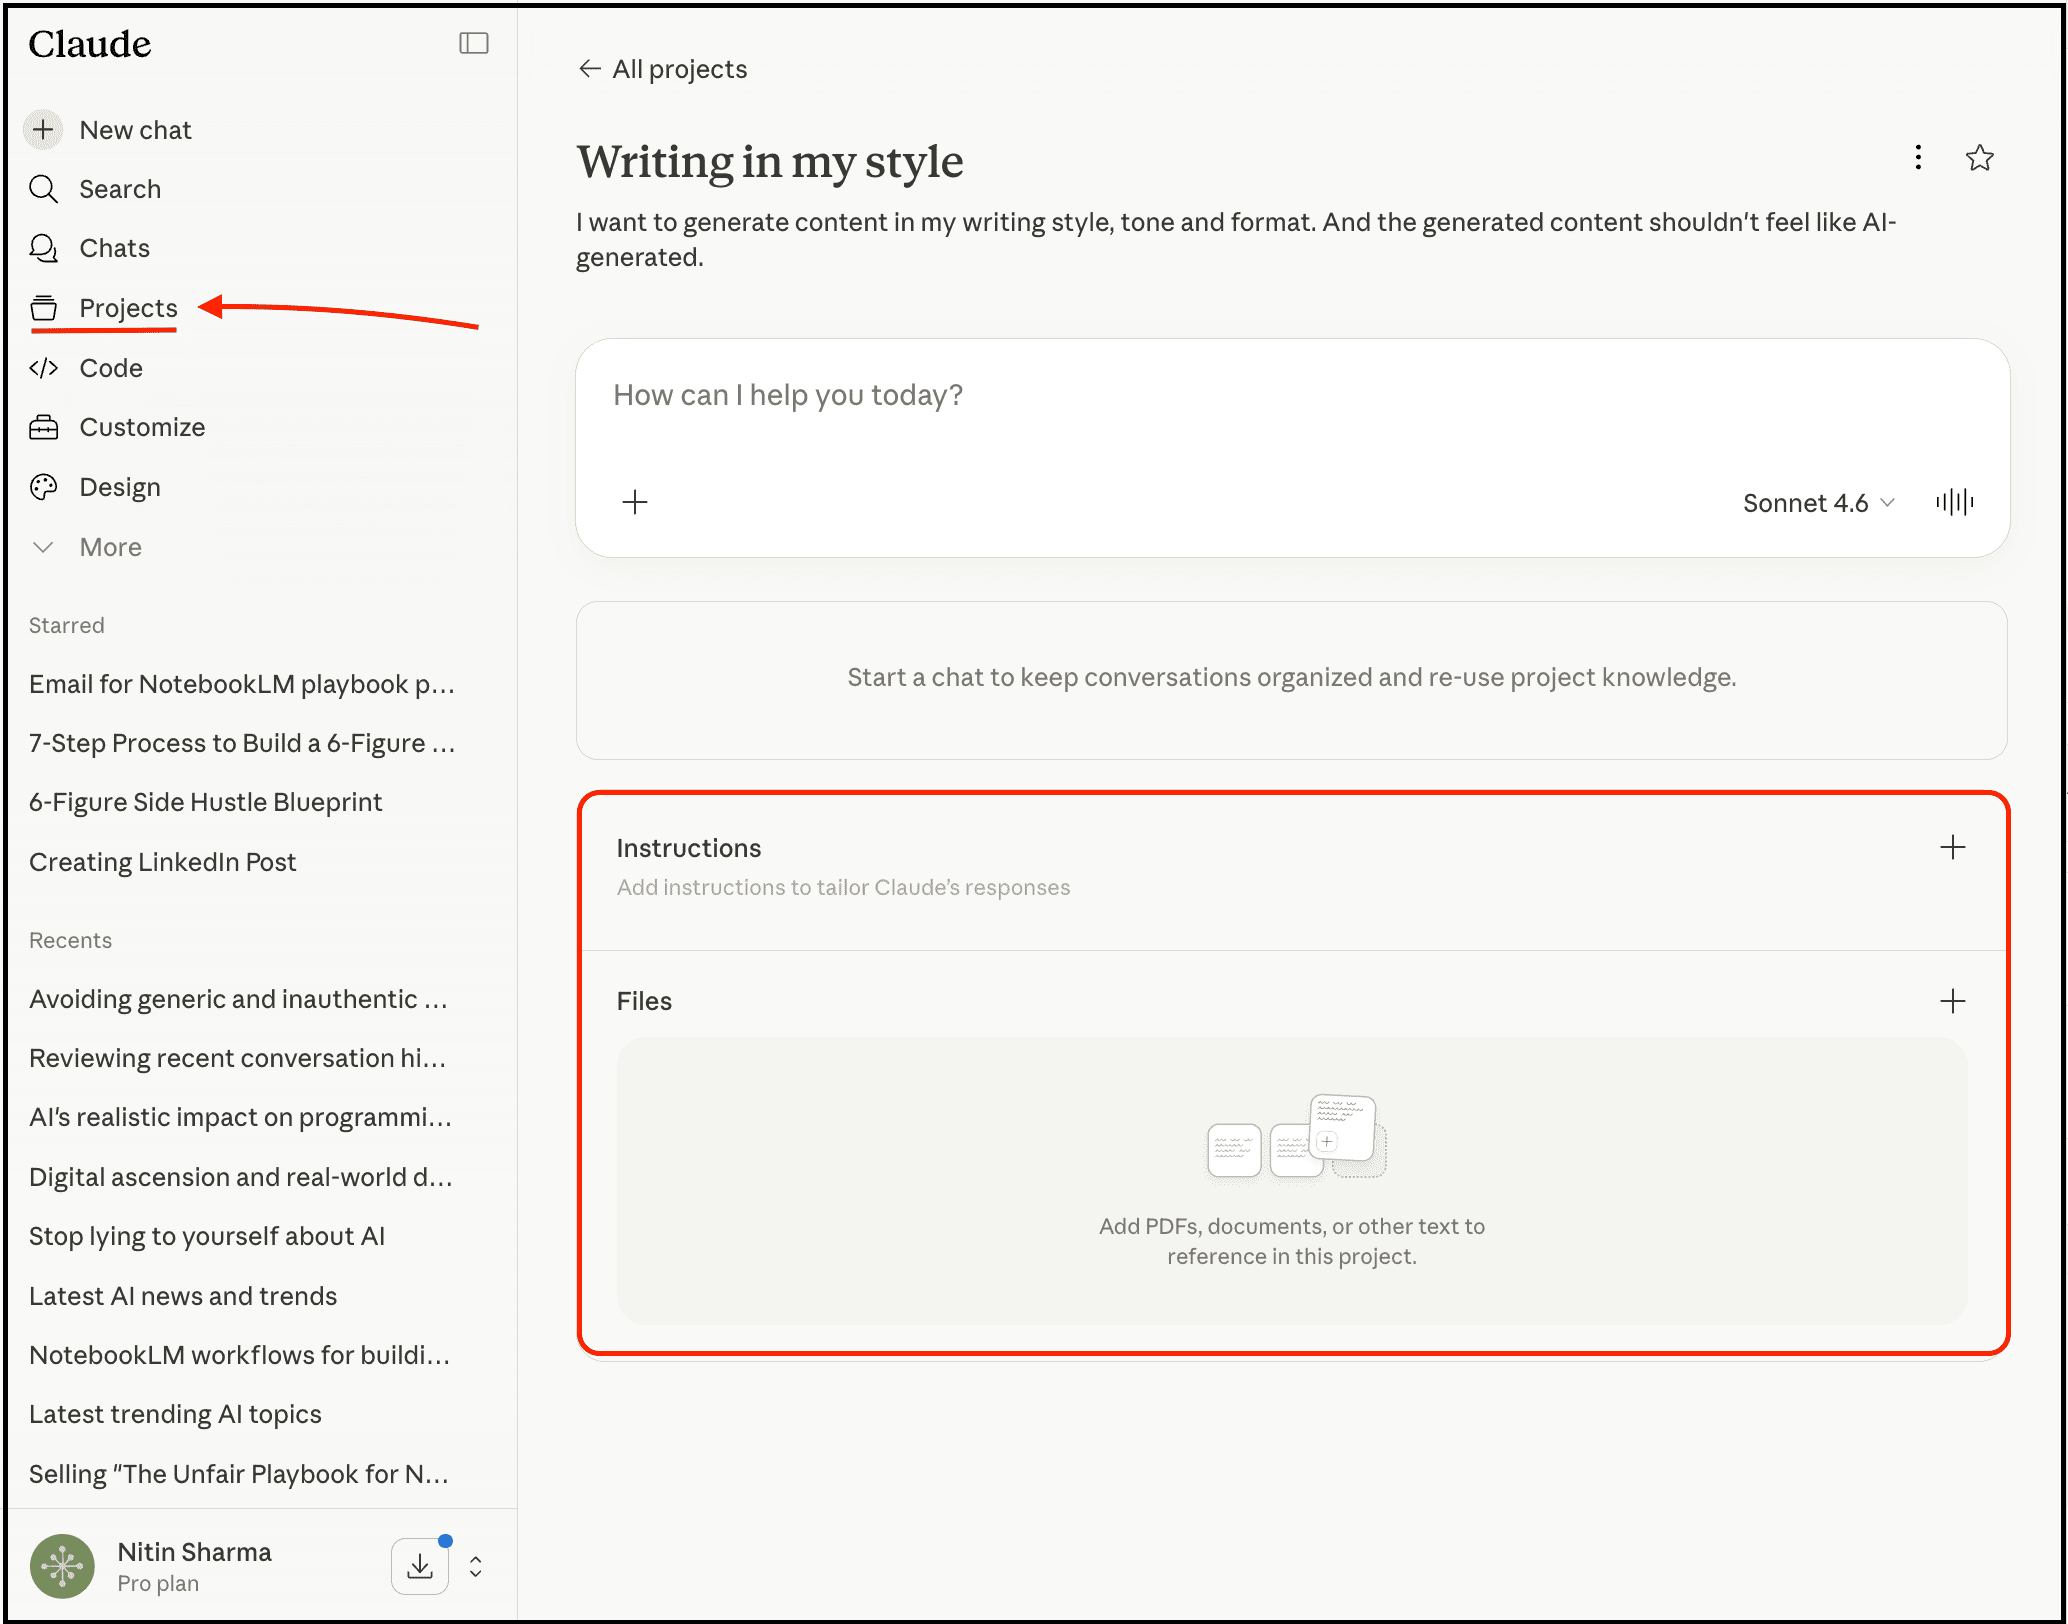The image size is (2068, 1624).
Task: Click the Nitin Sharma profile avatar
Action: click(62, 1566)
